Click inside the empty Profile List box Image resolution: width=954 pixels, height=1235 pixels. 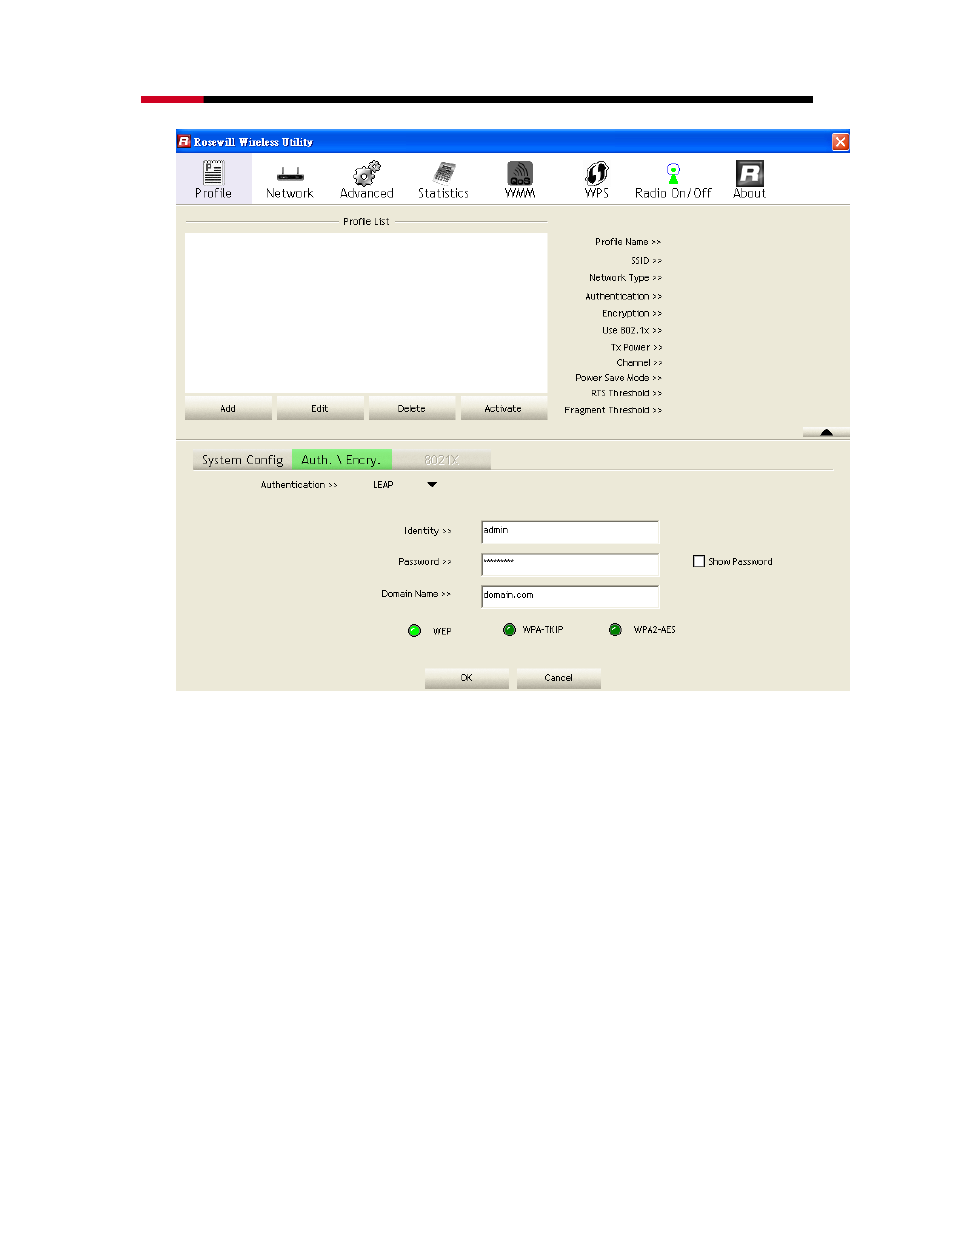pyautogui.click(x=366, y=313)
